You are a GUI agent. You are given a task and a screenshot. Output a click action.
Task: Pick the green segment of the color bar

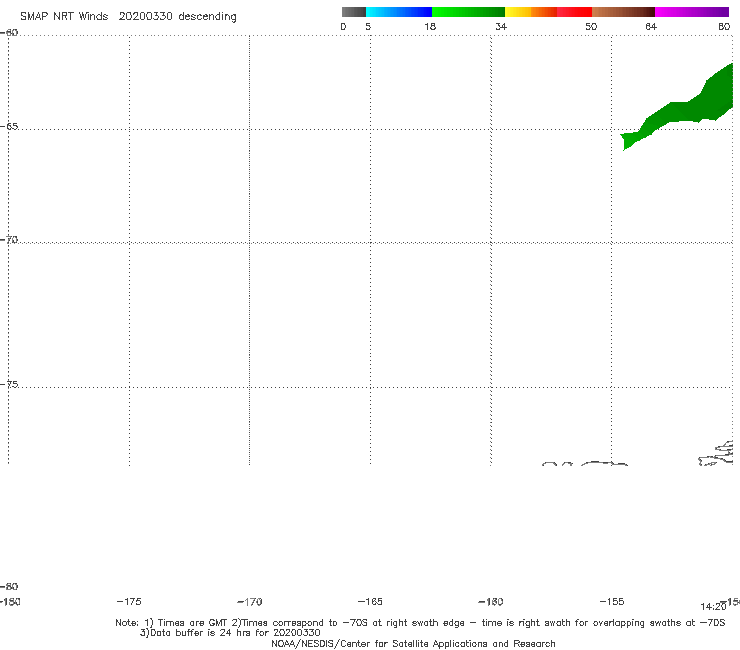click(x=468, y=12)
